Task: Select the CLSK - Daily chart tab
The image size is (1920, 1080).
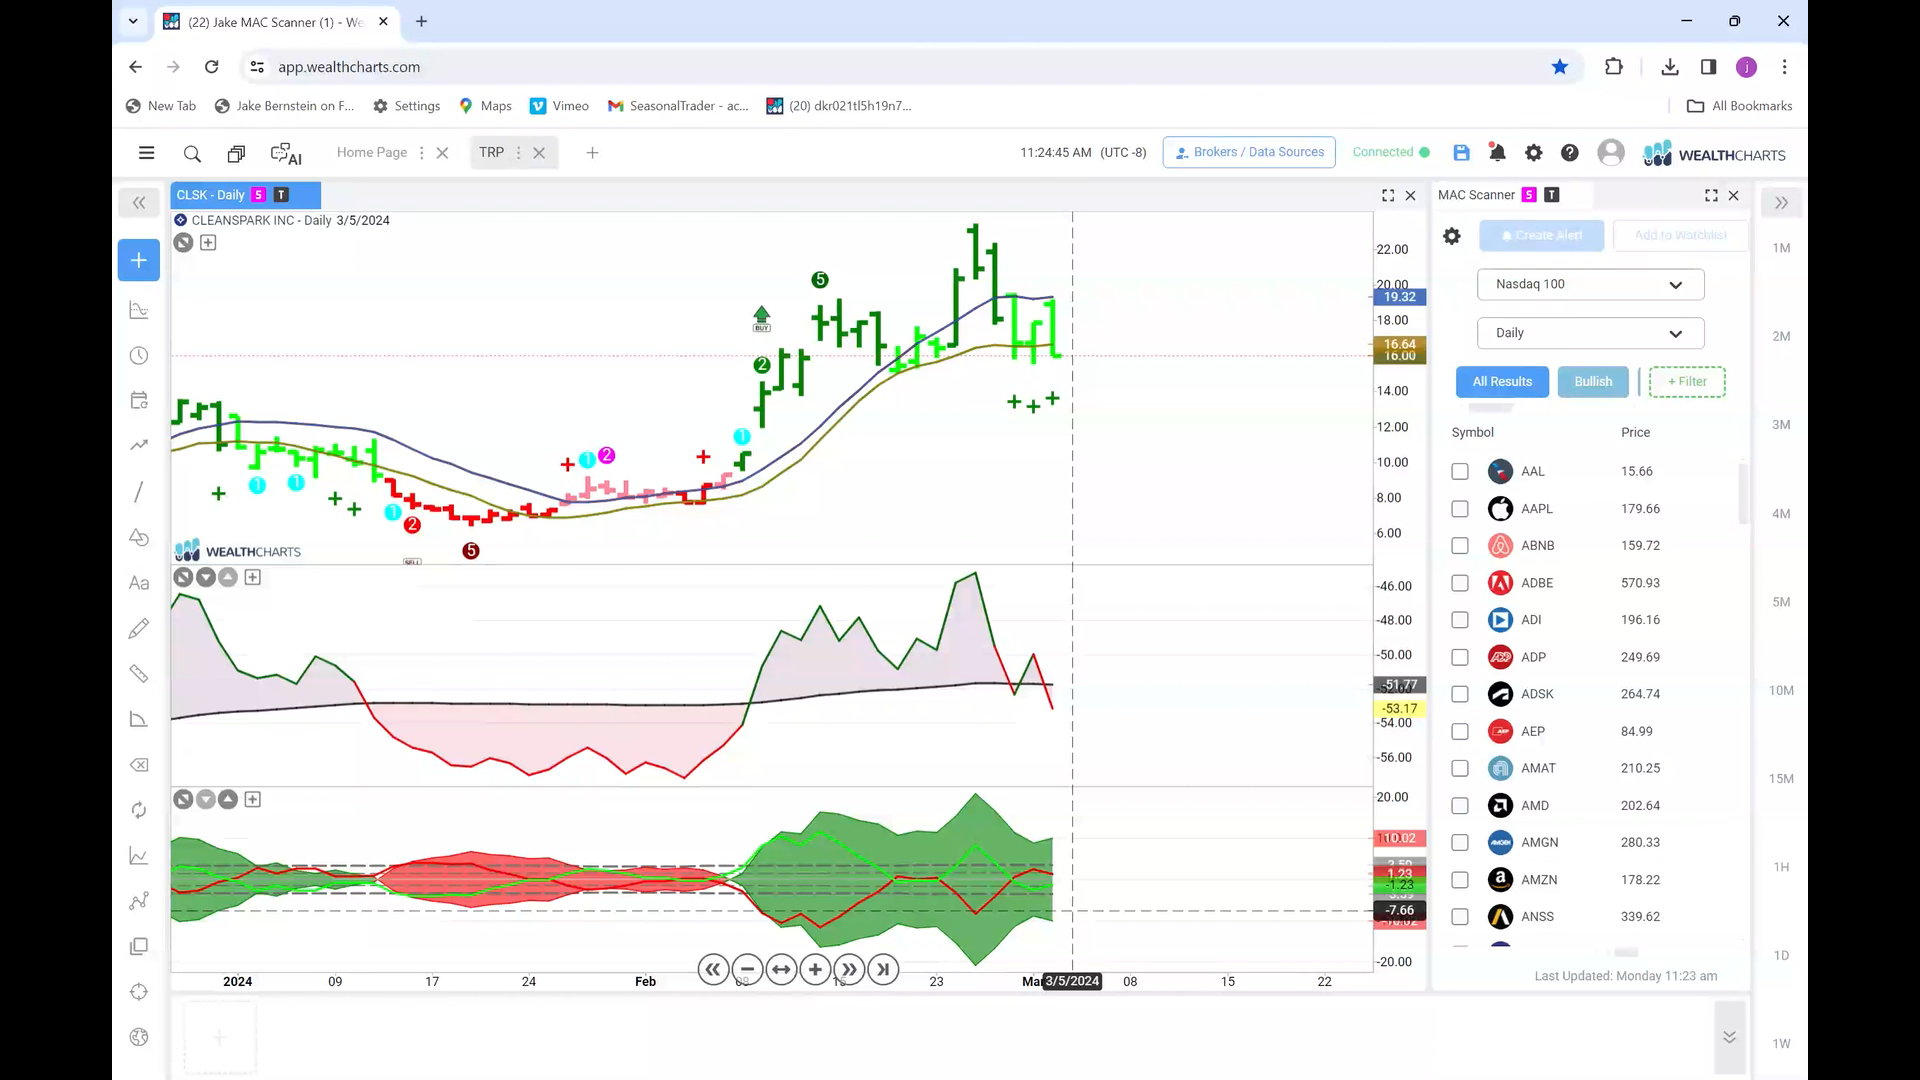Action: click(x=245, y=195)
